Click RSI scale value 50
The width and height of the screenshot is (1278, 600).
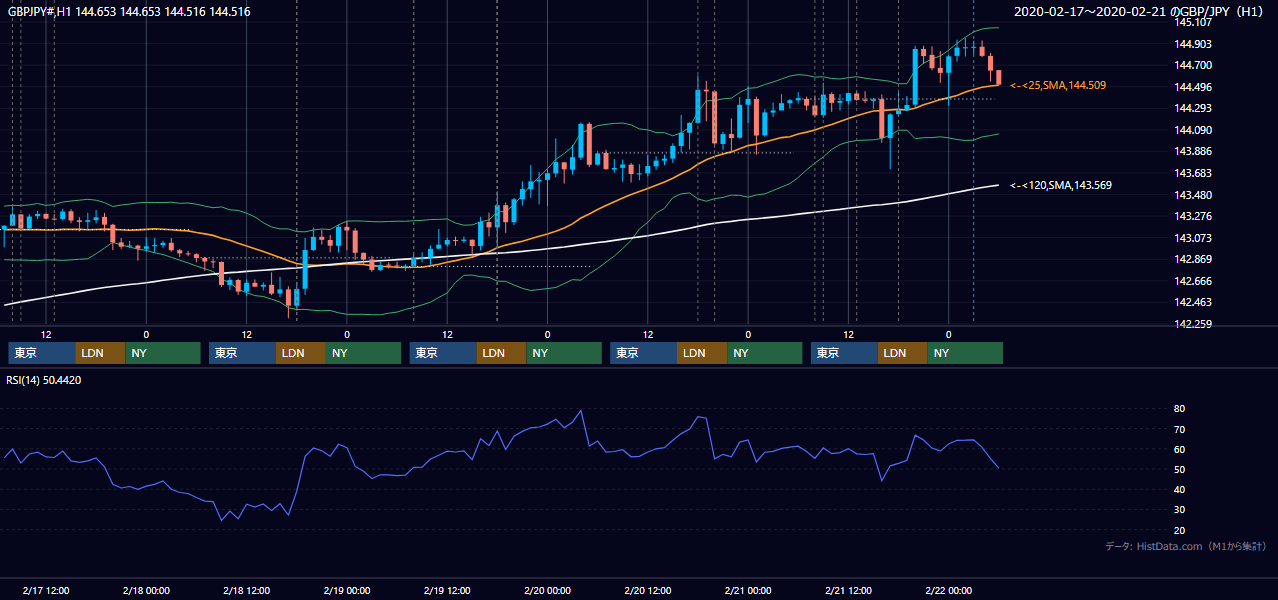1180,469
